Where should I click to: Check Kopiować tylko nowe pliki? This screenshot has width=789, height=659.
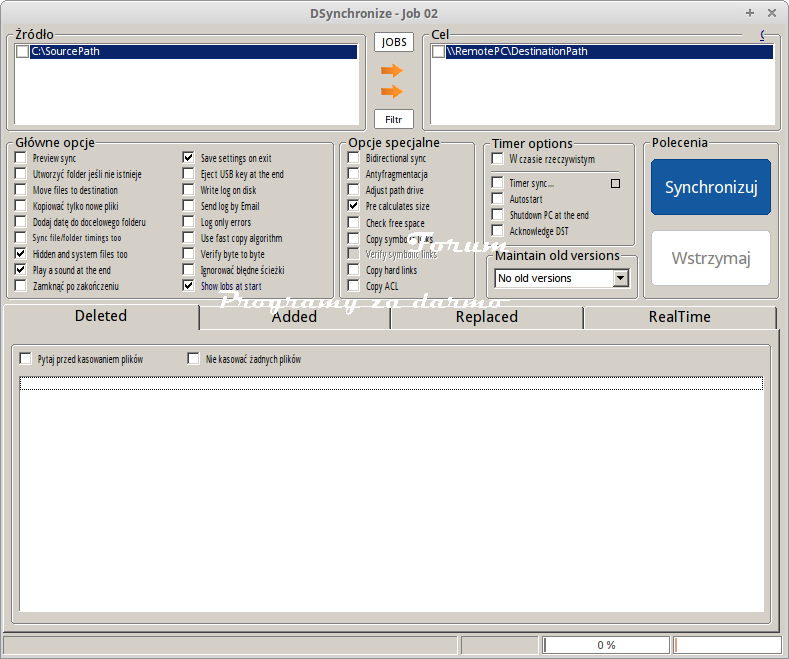click(21, 206)
